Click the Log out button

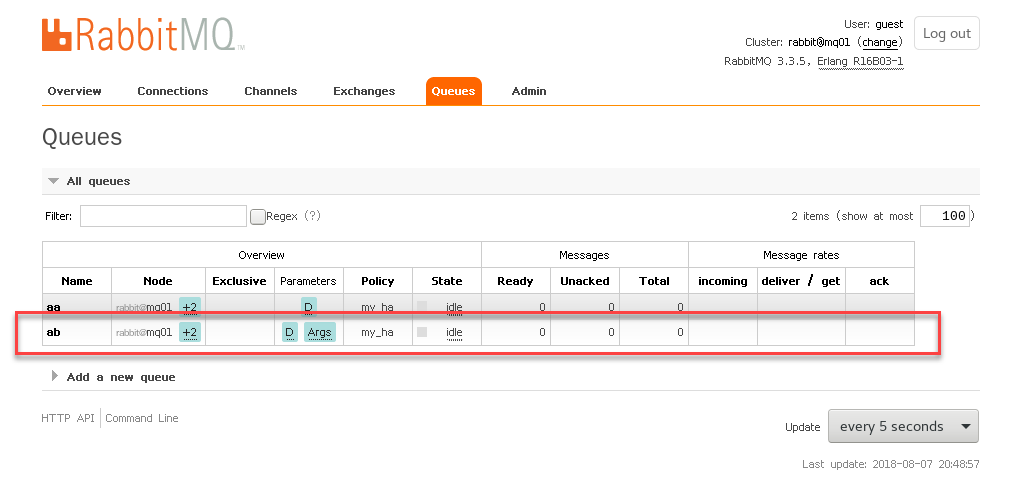947,33
